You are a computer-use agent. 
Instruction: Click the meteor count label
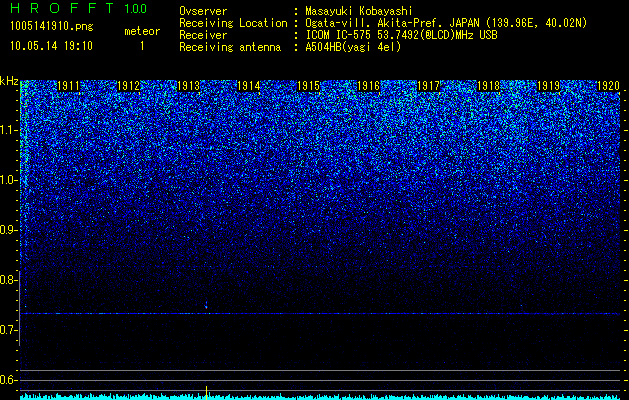point(142,31)
